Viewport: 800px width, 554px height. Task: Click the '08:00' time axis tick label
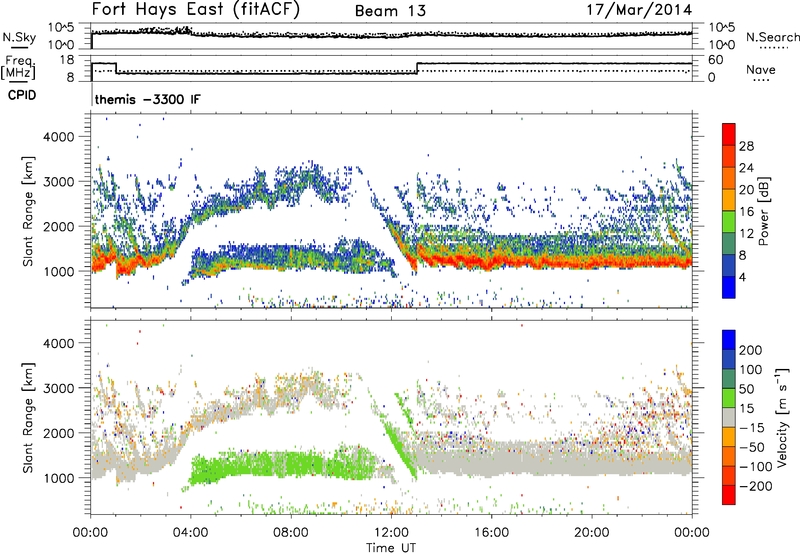(x=291, y=533)
